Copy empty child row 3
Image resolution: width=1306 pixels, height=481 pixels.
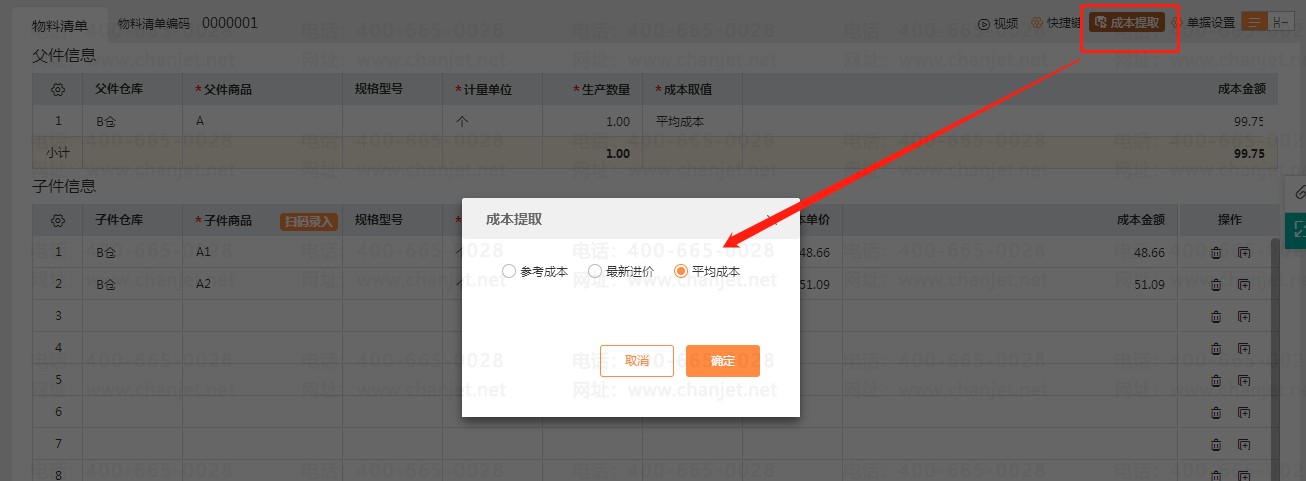point(1244,317)
